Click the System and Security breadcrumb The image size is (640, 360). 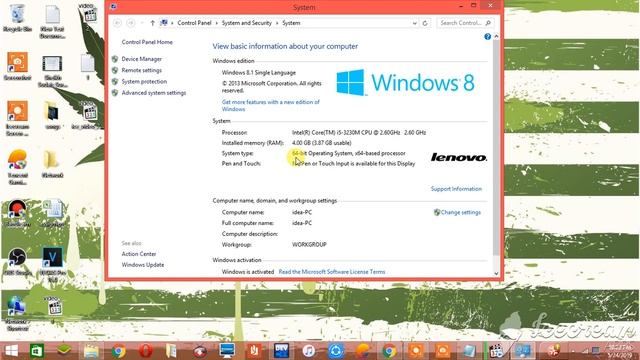[x=247, y=23]
